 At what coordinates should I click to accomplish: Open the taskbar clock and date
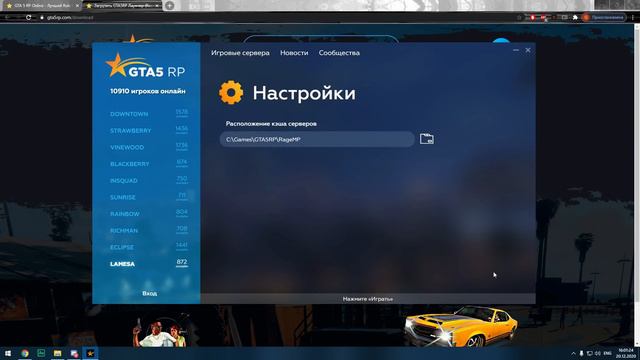coord(625,353)
